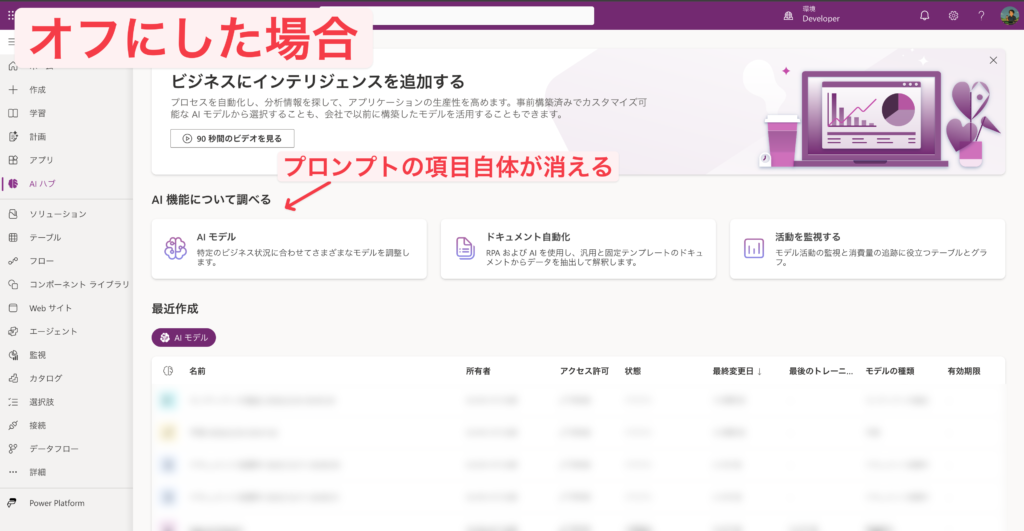Click the AI モデル card icon
Screen dimensions: 1024x531
(176, 248)
